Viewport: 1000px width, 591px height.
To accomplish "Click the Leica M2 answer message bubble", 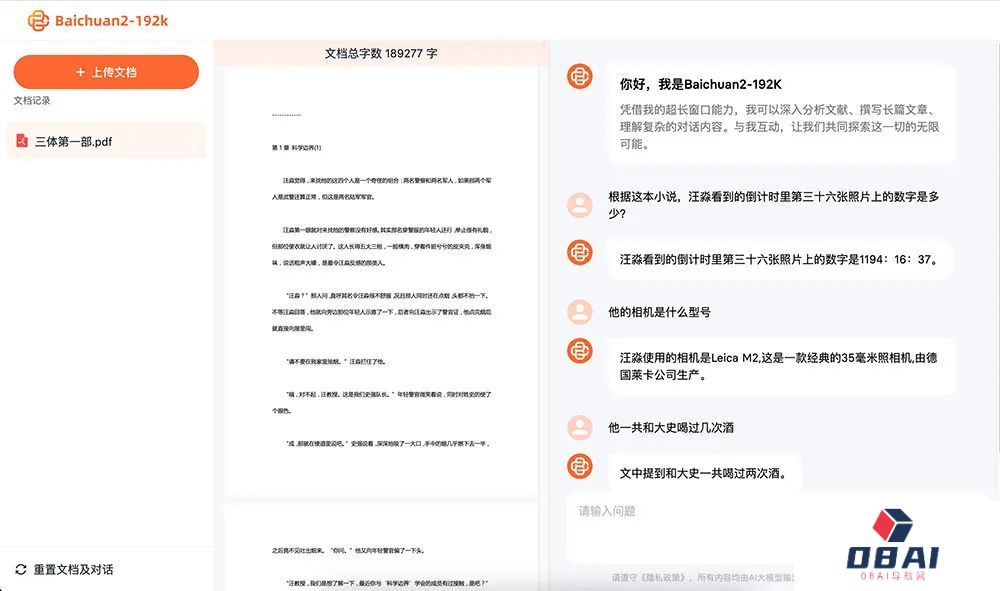I will (781, 366).
